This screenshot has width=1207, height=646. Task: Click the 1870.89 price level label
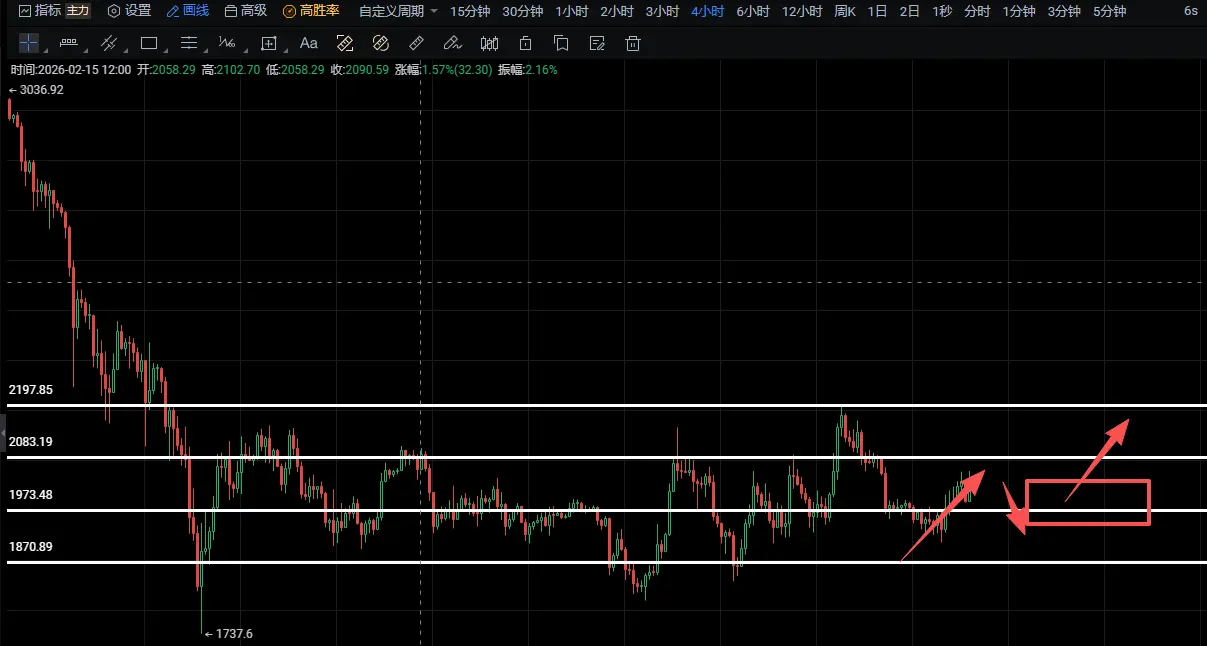[31, 547]
